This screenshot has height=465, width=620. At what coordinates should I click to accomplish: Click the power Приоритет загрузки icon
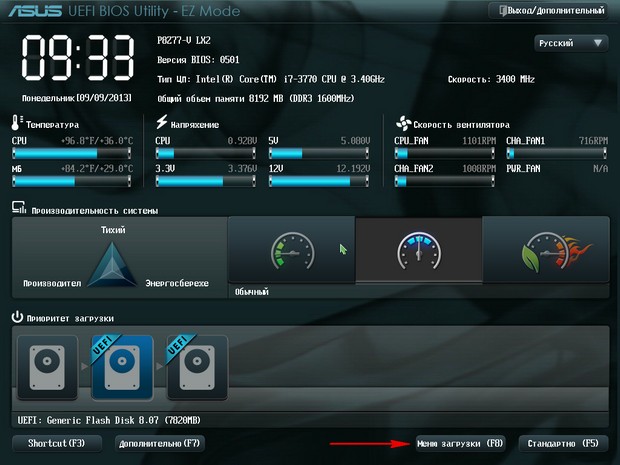click(x=17, y=317)
